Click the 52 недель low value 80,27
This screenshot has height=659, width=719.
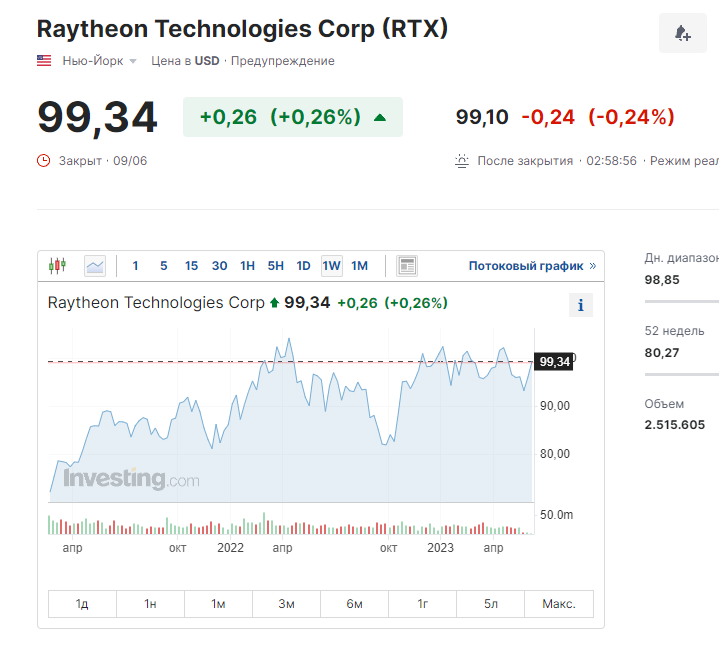click(x=662, y=353)
